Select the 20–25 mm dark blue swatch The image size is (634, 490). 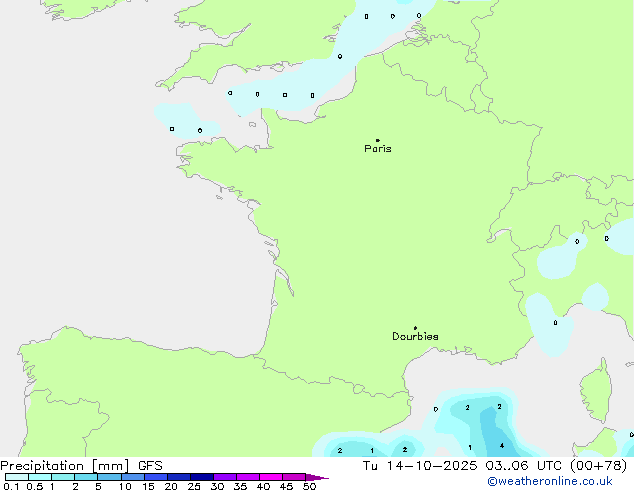[179, 477]
